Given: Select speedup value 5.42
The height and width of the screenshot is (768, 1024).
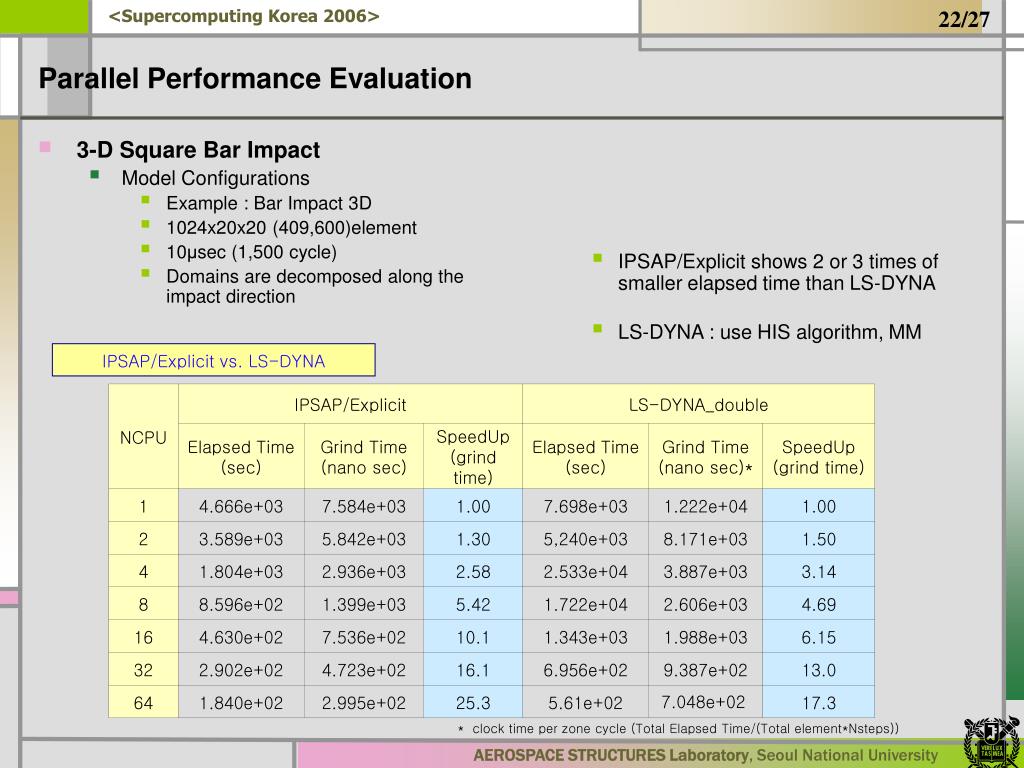Looking at the screenshot, I should coord(473,604).
